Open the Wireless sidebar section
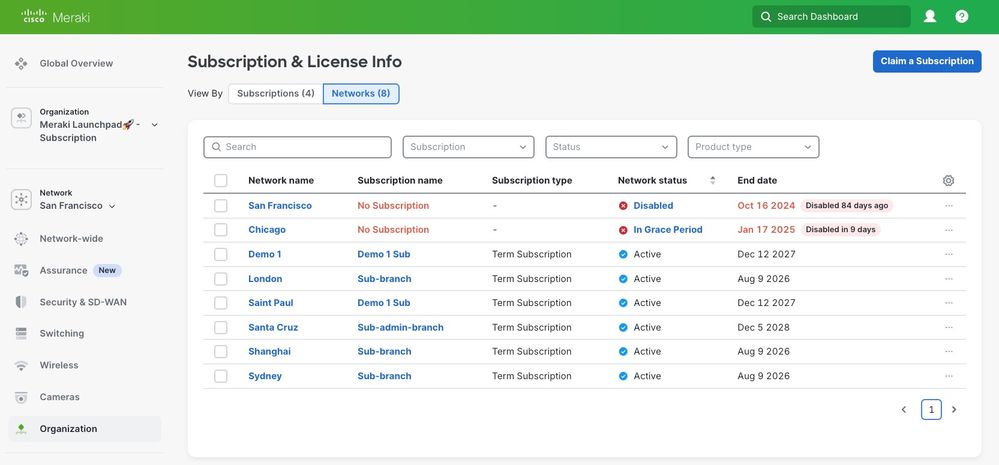This screenshot has height=465, width=999. 58,366
